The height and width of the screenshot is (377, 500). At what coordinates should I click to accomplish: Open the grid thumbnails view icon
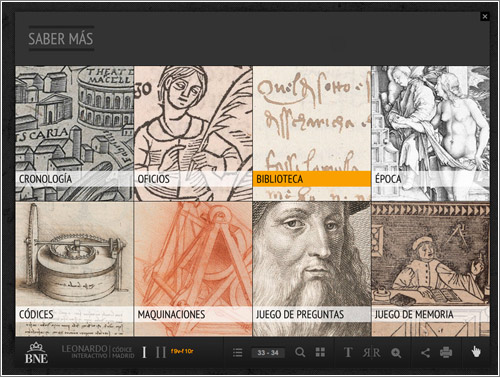[x=320, y=352]
